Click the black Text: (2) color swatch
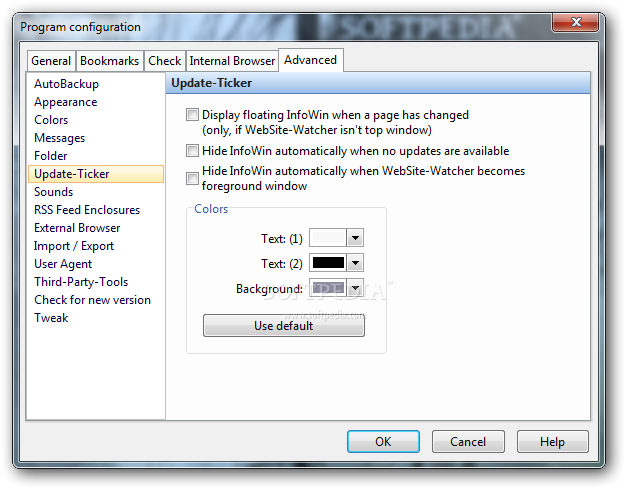The height and width of the screenshot is (489, 626). (x=328, y=263)
